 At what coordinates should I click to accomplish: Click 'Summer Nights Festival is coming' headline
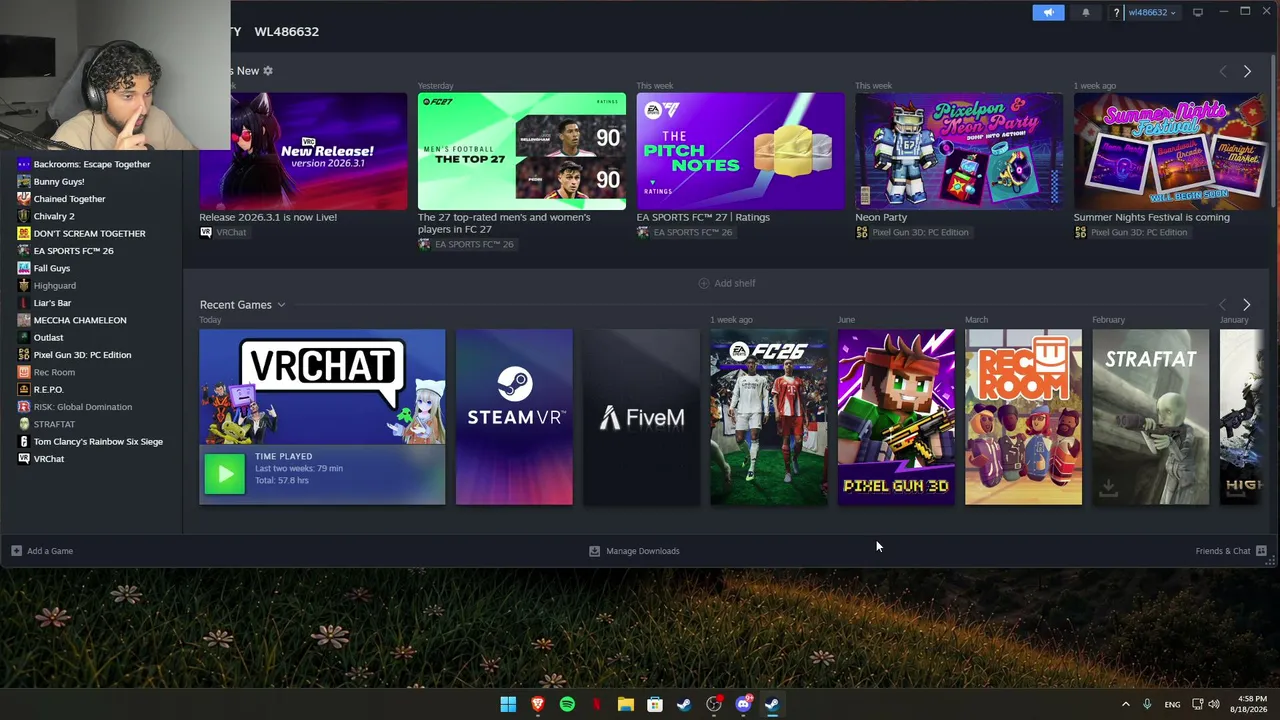pyautogui.click(x=1152, y=217)
